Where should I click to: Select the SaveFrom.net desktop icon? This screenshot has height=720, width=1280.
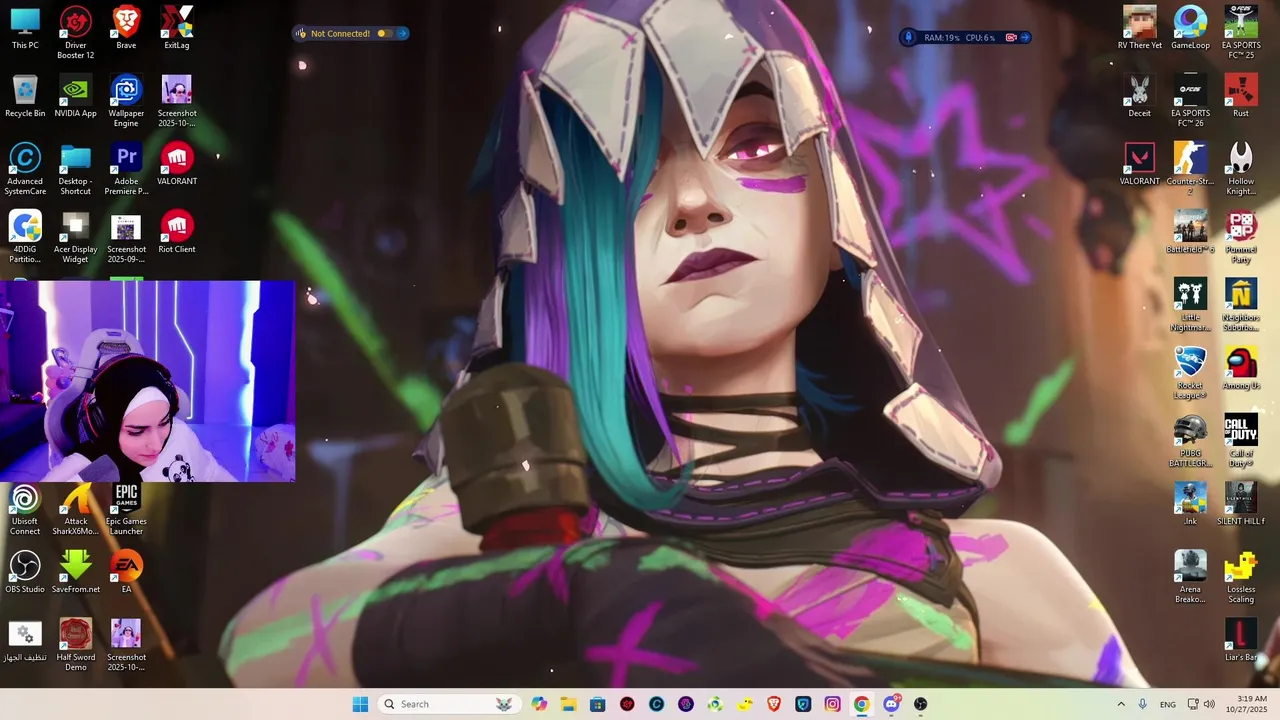(75, 572)
